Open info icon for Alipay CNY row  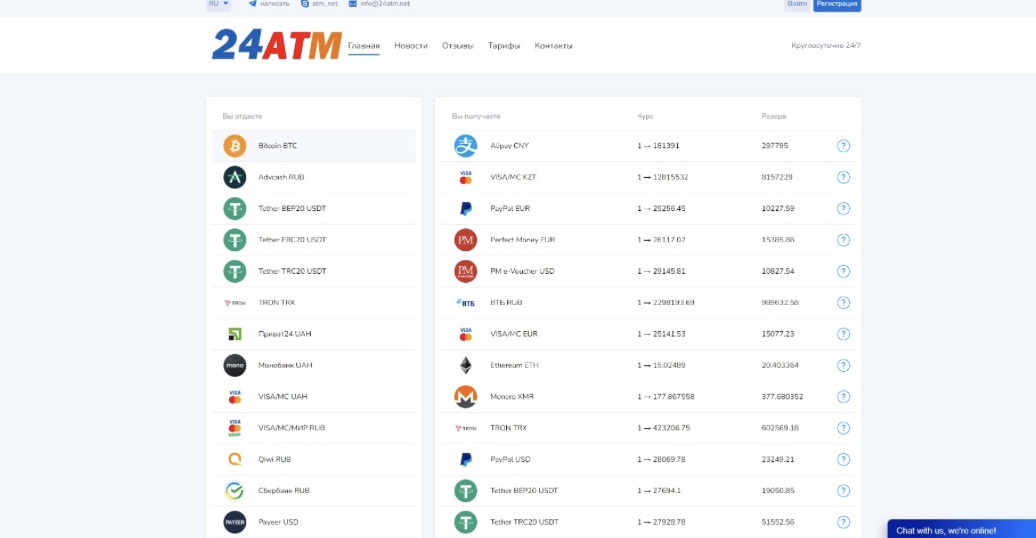(x=843, y=146)
